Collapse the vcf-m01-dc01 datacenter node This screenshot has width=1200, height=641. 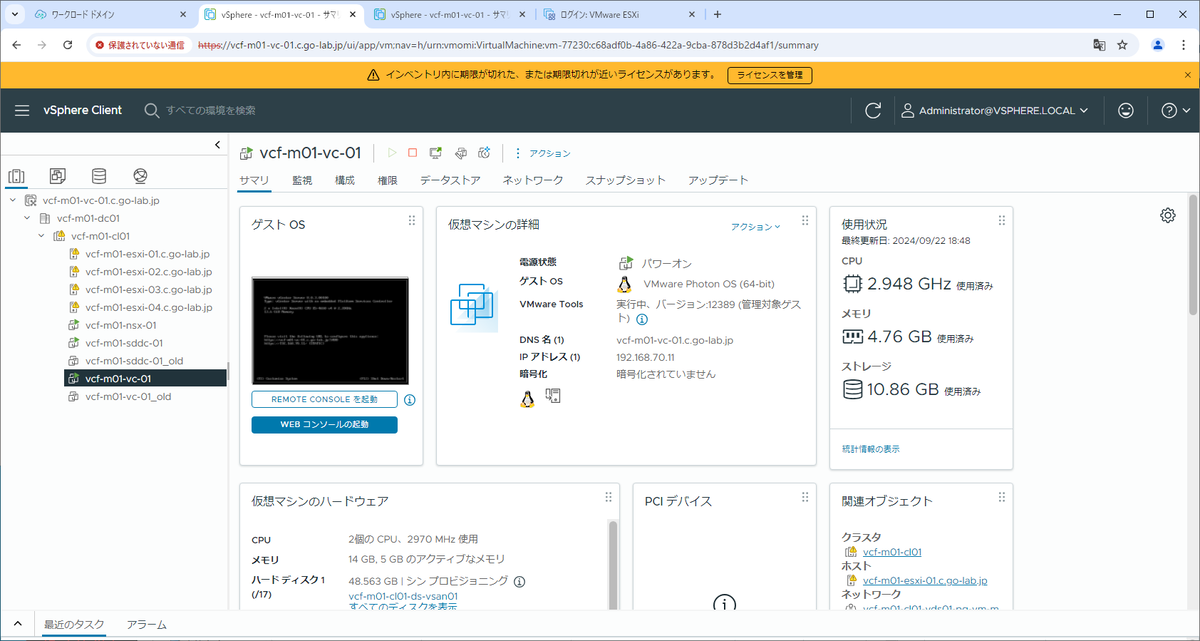27,218
